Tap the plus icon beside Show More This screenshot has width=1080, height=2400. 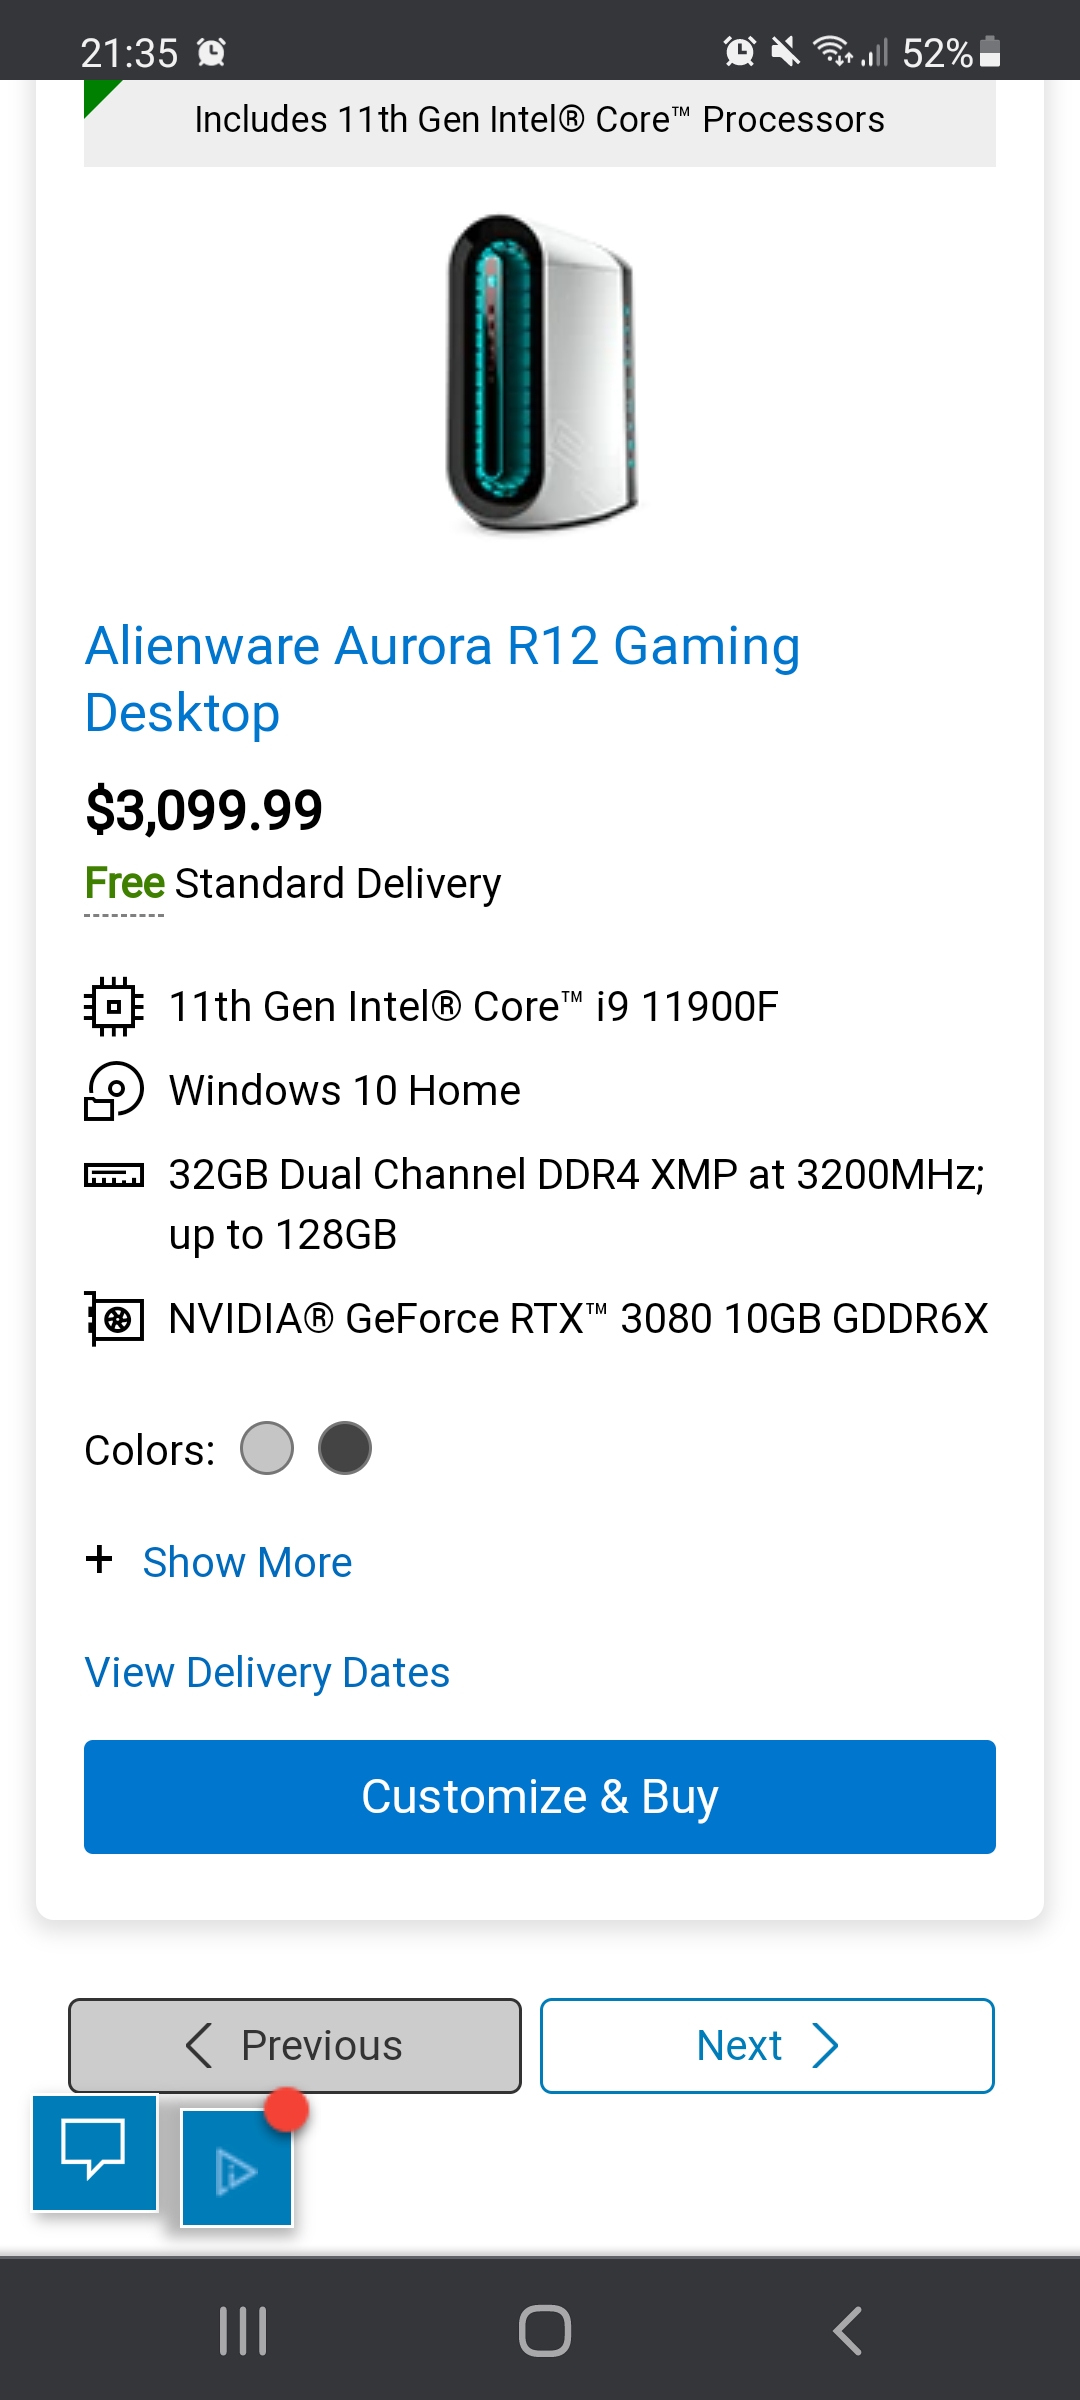pos(99,1559)
